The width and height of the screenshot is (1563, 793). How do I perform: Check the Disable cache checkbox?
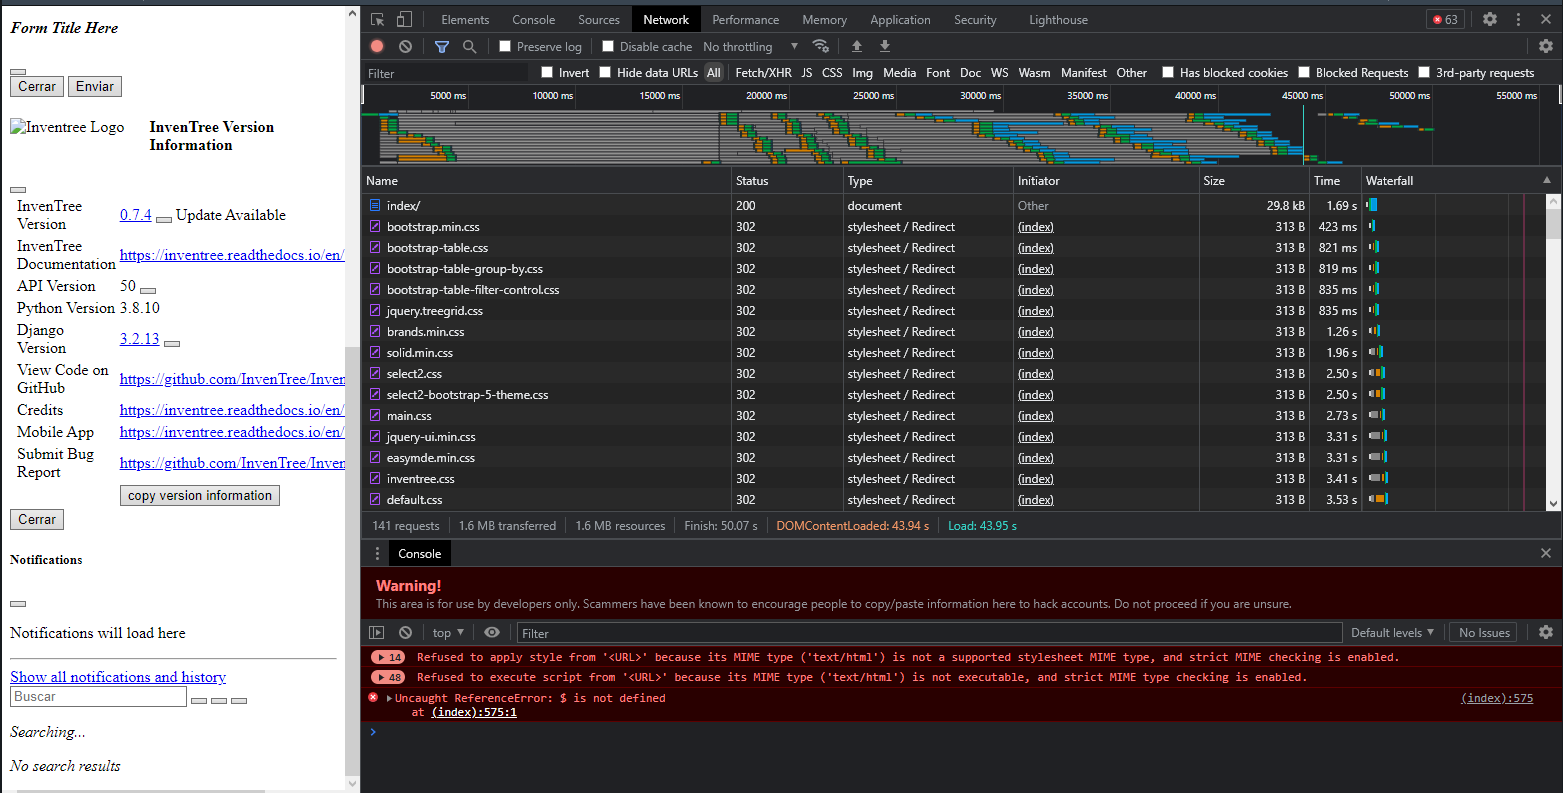pyautogui.click(x=608, y=46)
